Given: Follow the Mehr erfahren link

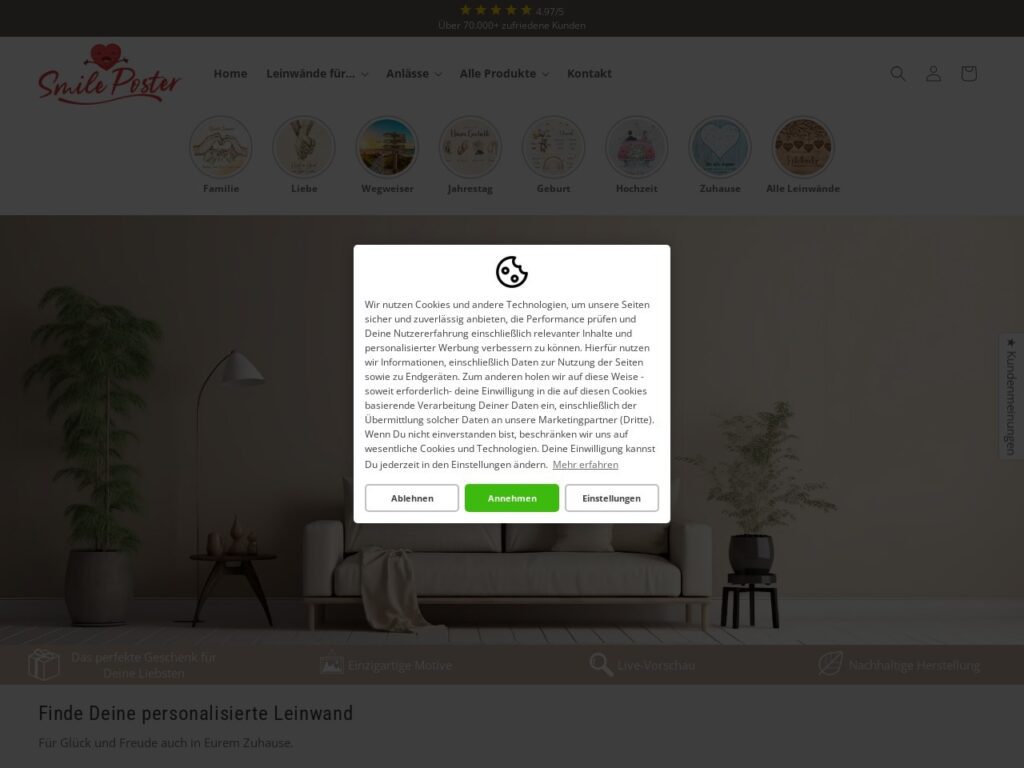Looking at the screenshot, I should point(585,465).
